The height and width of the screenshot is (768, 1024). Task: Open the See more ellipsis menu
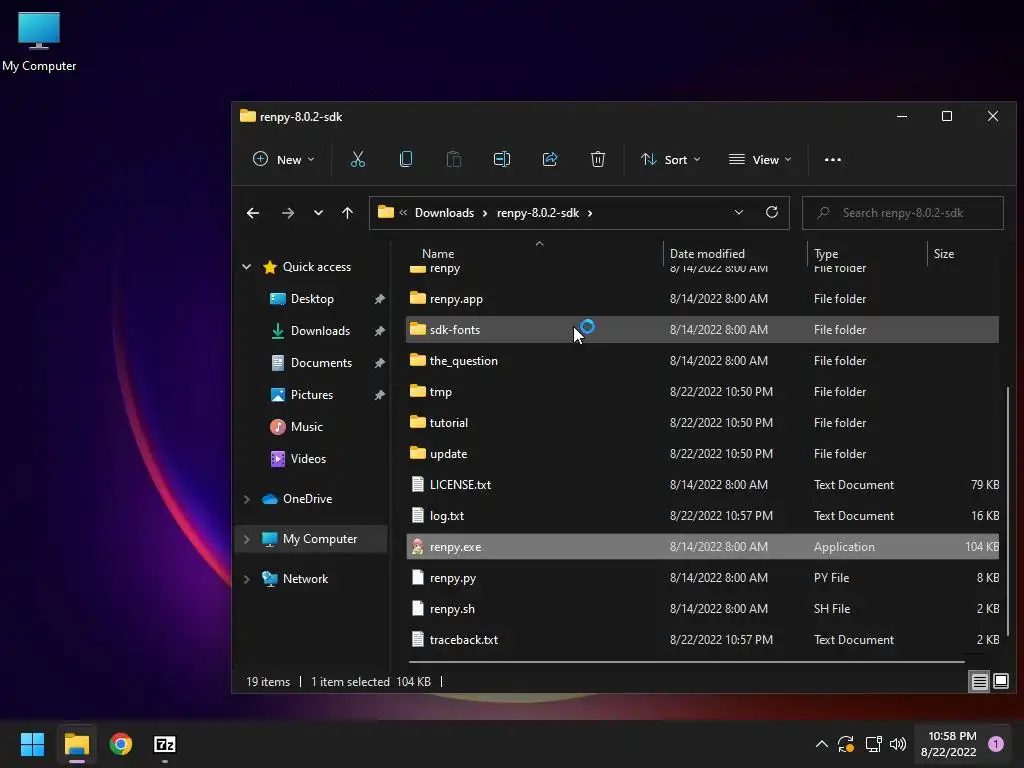[x=833, y=159]
